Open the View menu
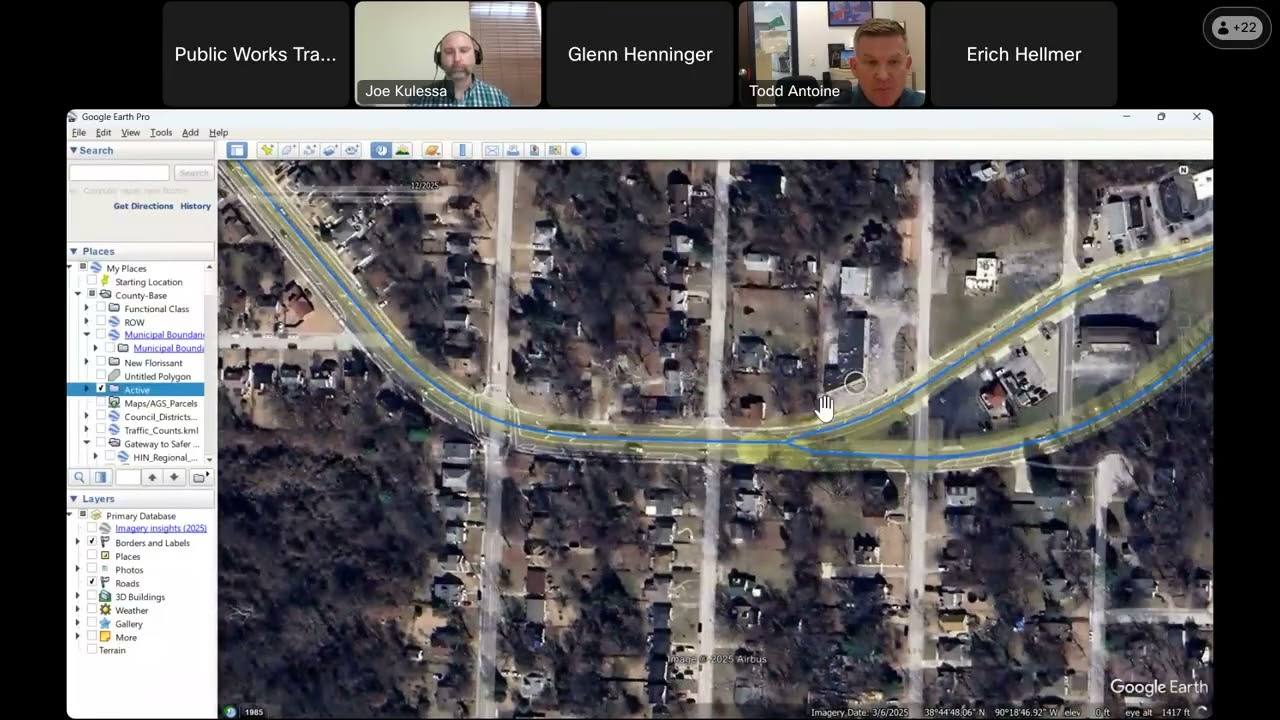Image resolution: width=1280 pixels, height=720 pixels. click(x=131, y=132)
